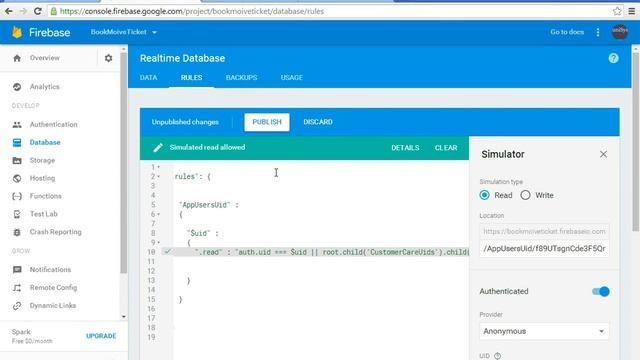Click the Database sidebar icon
The width and height of the screenshot is (640, 360).
tap(17, 142)
